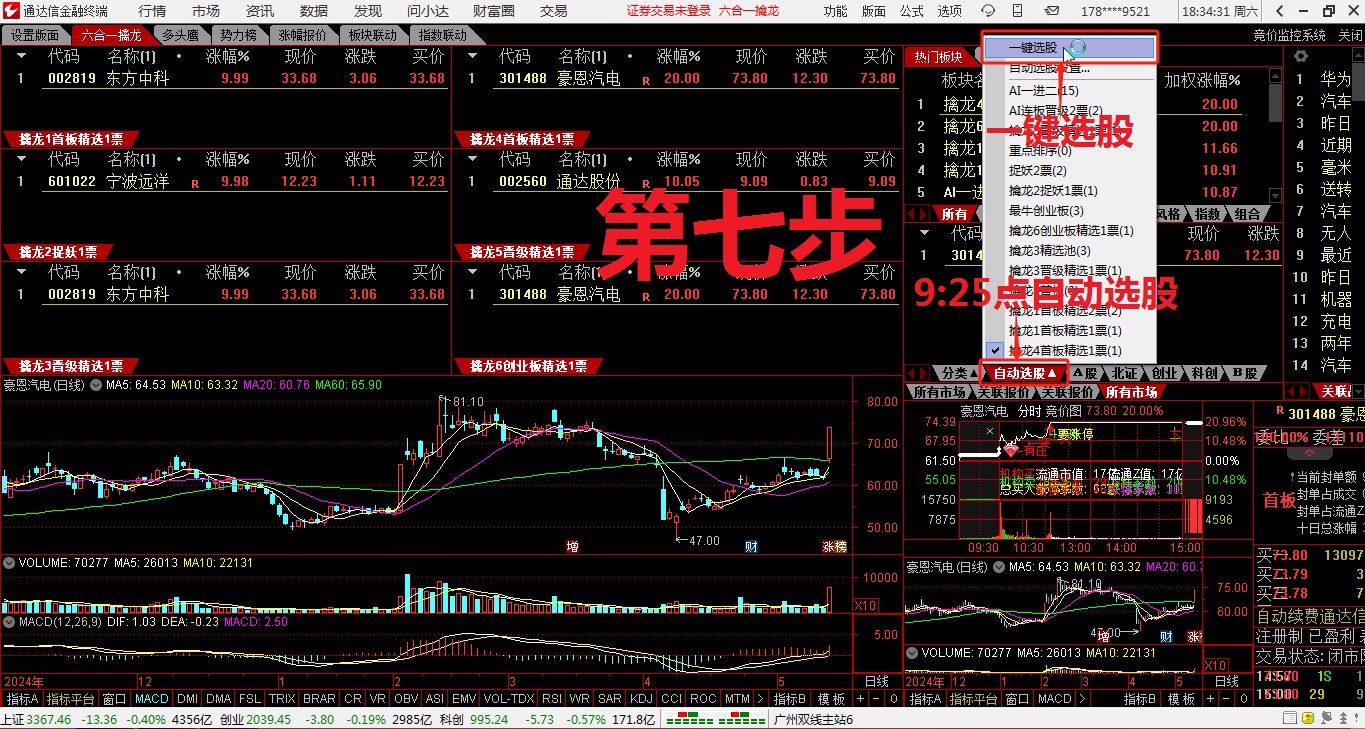Image resolution: width=1365 pixels, height=729 pixels.
Task: Click the yellow up-arrow icon in the status bar
Action: coord(1308,717)
